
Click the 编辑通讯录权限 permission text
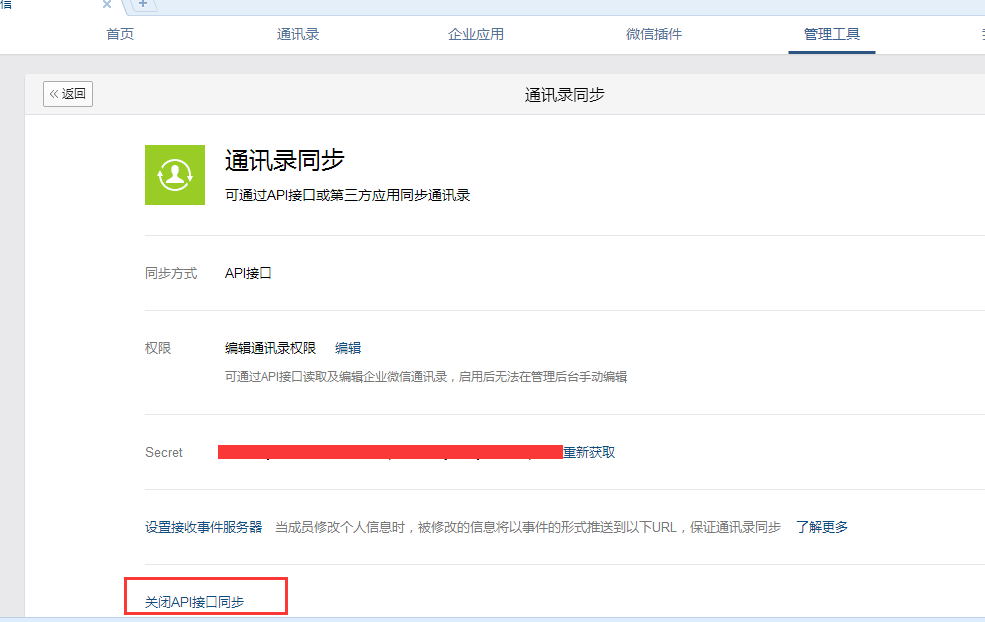tap(270, 348)
